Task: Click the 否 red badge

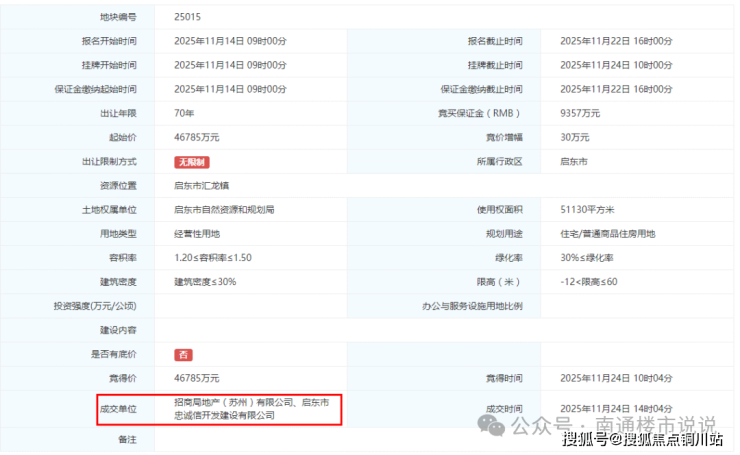Action: 183,355
